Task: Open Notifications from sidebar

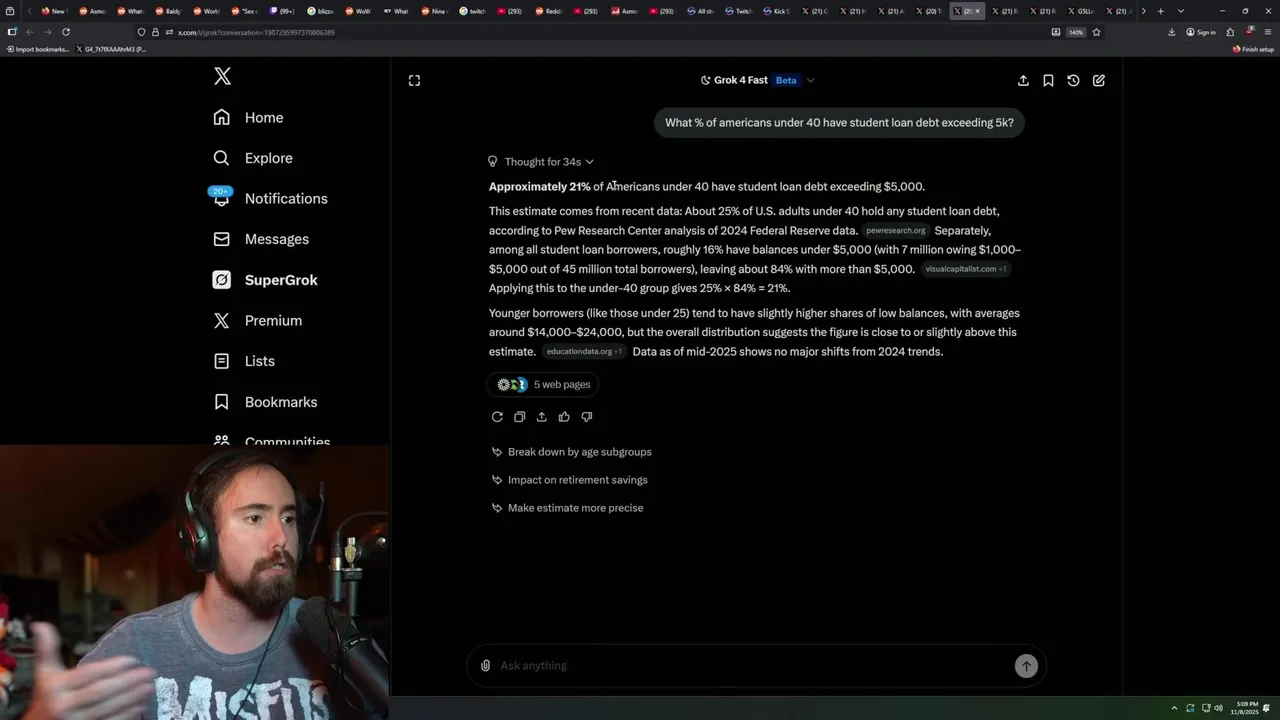Action: pos(270,198)
